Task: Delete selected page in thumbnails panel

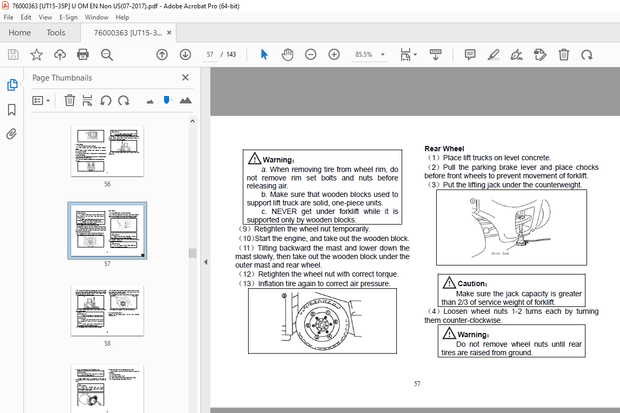Action: coord(70,100)
